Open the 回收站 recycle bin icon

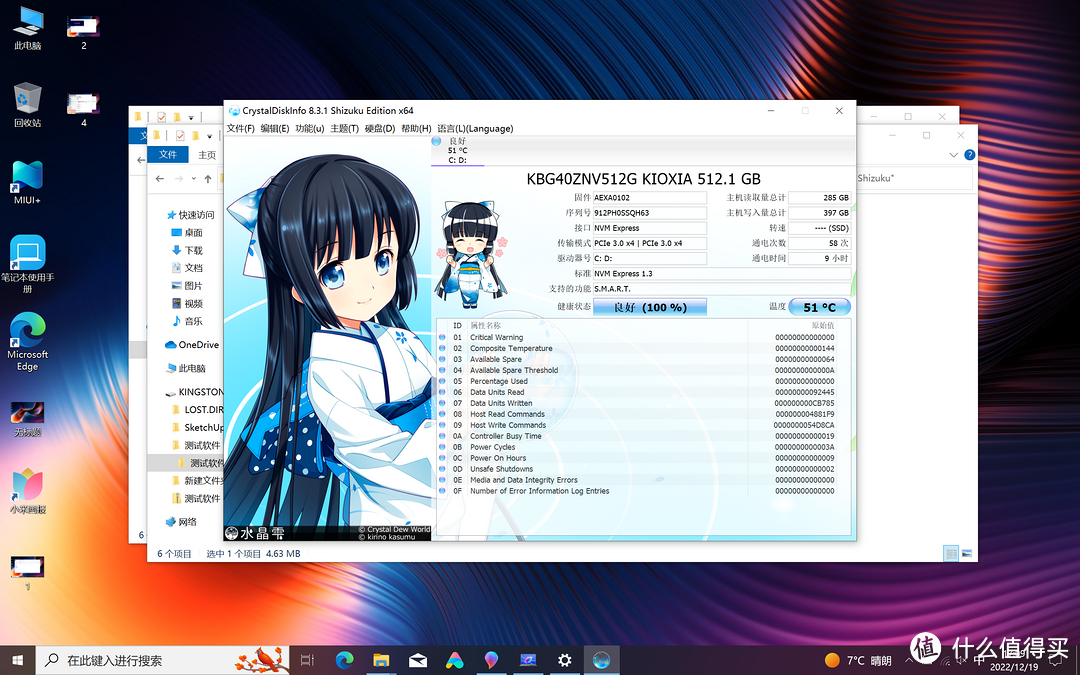pos(28,105)
